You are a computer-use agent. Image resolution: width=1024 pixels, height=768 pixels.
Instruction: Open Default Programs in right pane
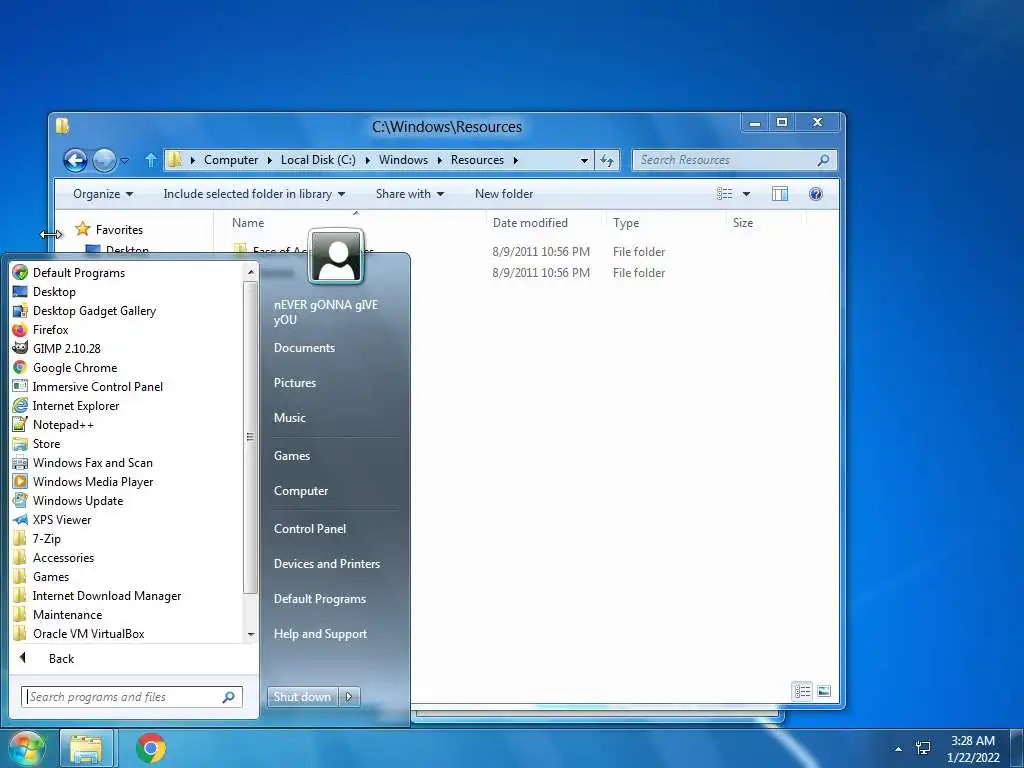(x=320, y=599)
